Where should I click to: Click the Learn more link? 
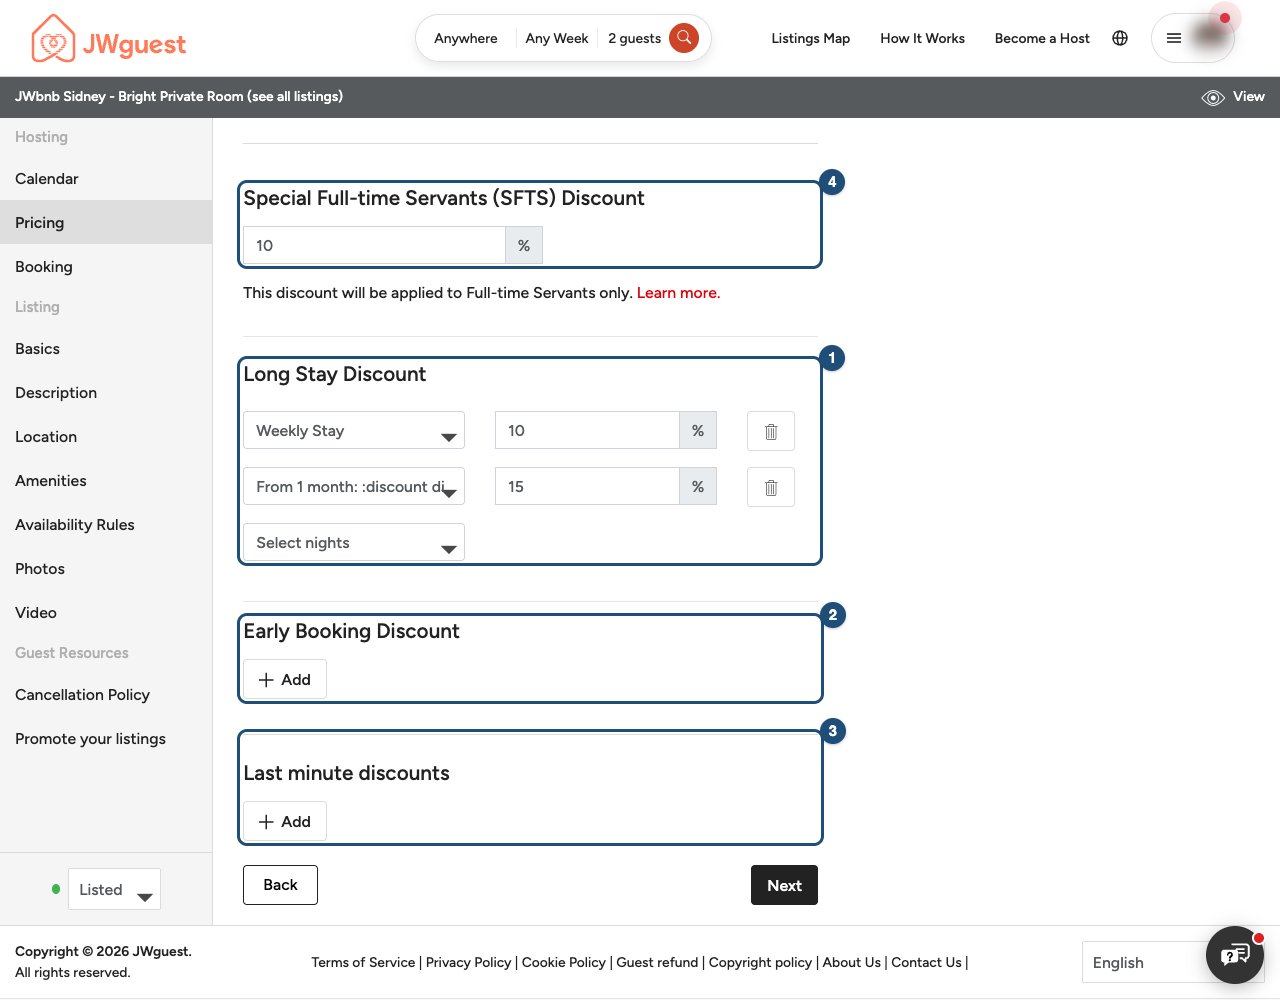click(x=678, y=293)
